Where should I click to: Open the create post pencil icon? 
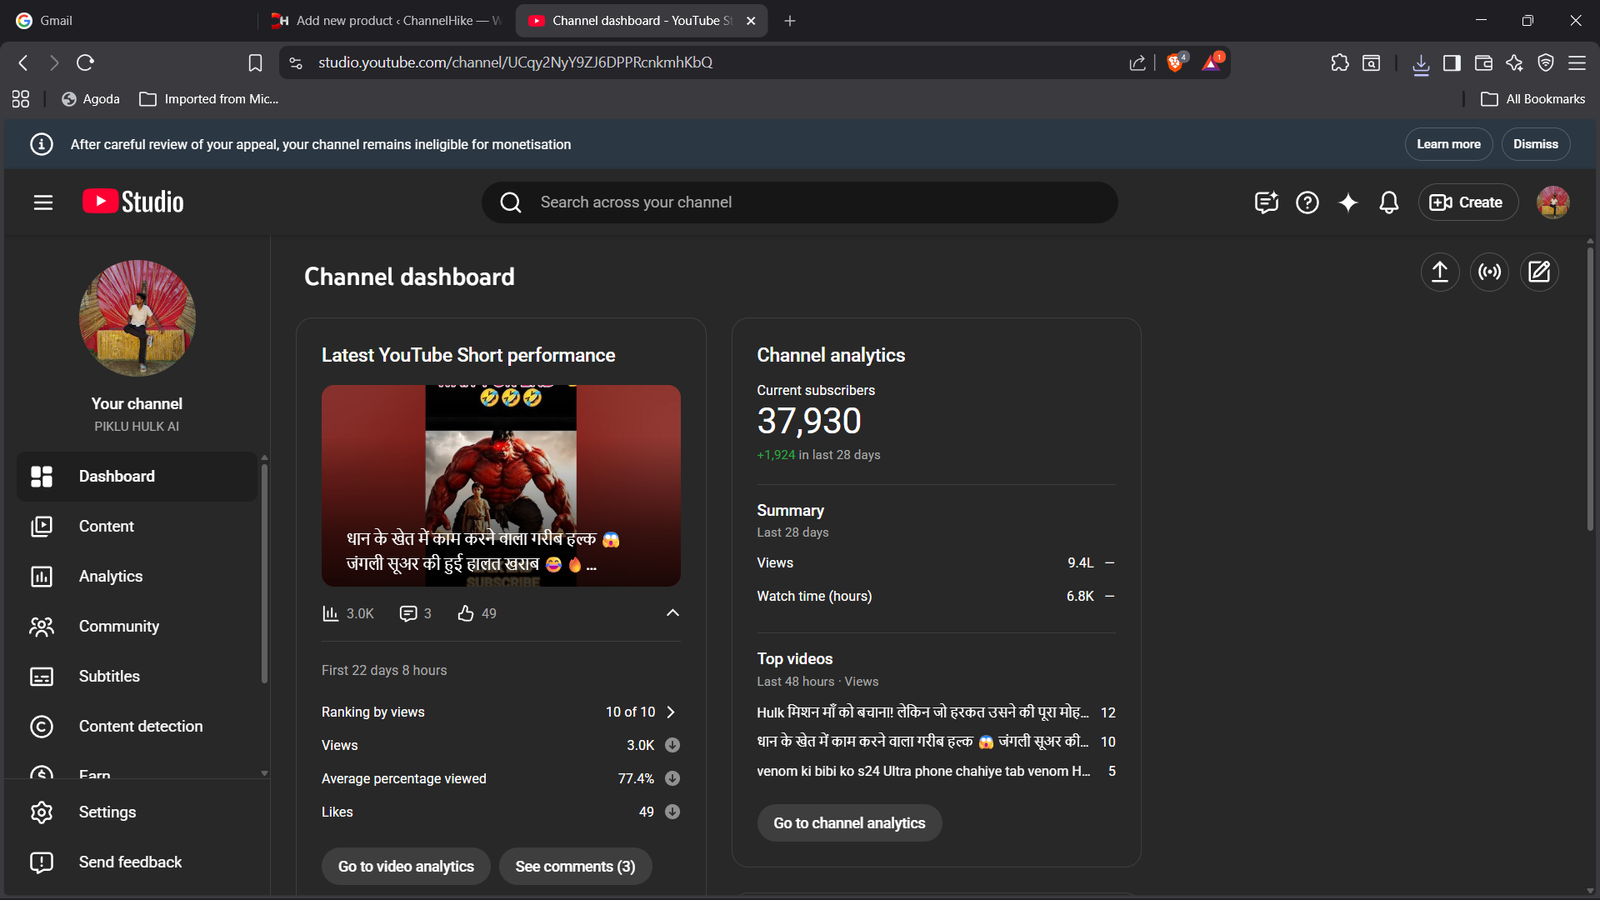1539,272
